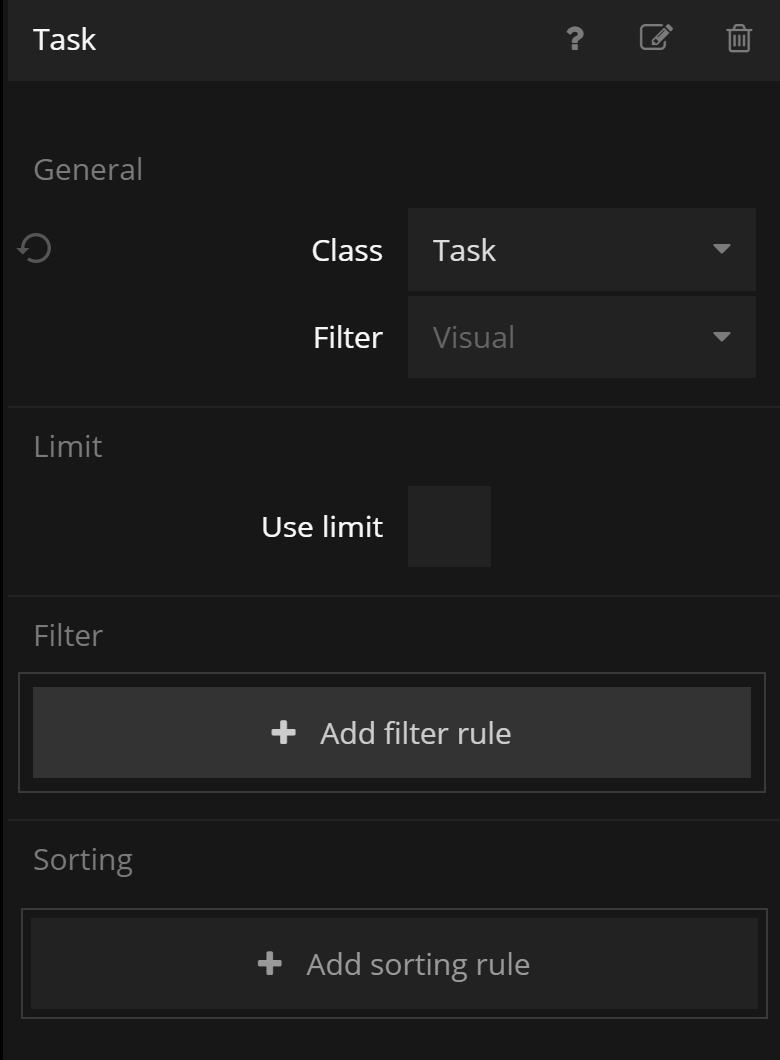Open the Class dropdown showing Task

(x=582, y=249)
